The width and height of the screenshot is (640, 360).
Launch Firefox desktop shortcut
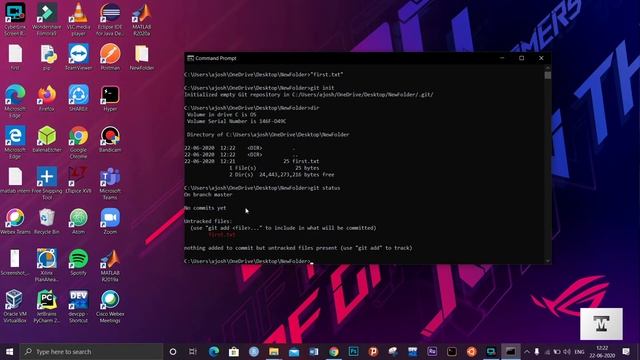tap(47, 98)
